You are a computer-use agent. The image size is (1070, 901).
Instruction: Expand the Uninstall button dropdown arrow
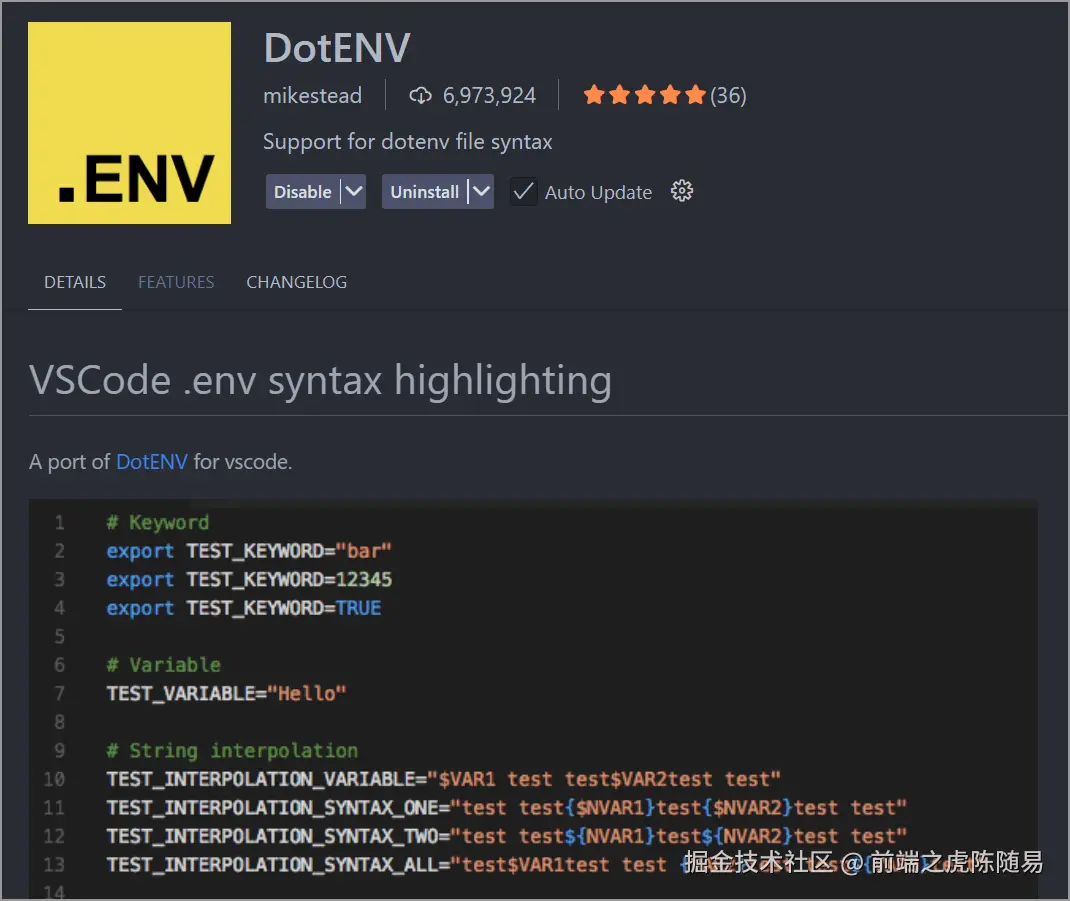click(481, 192)
